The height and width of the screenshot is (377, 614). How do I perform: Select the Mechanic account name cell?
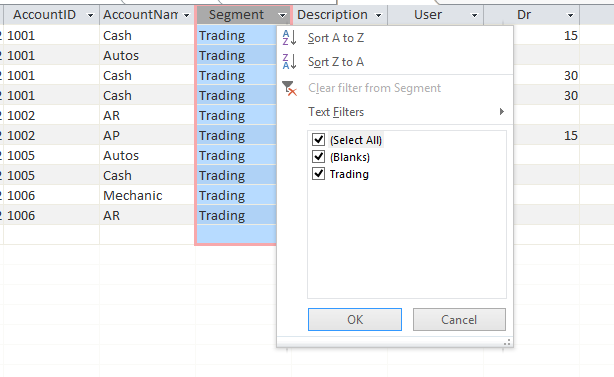[147, 195]
